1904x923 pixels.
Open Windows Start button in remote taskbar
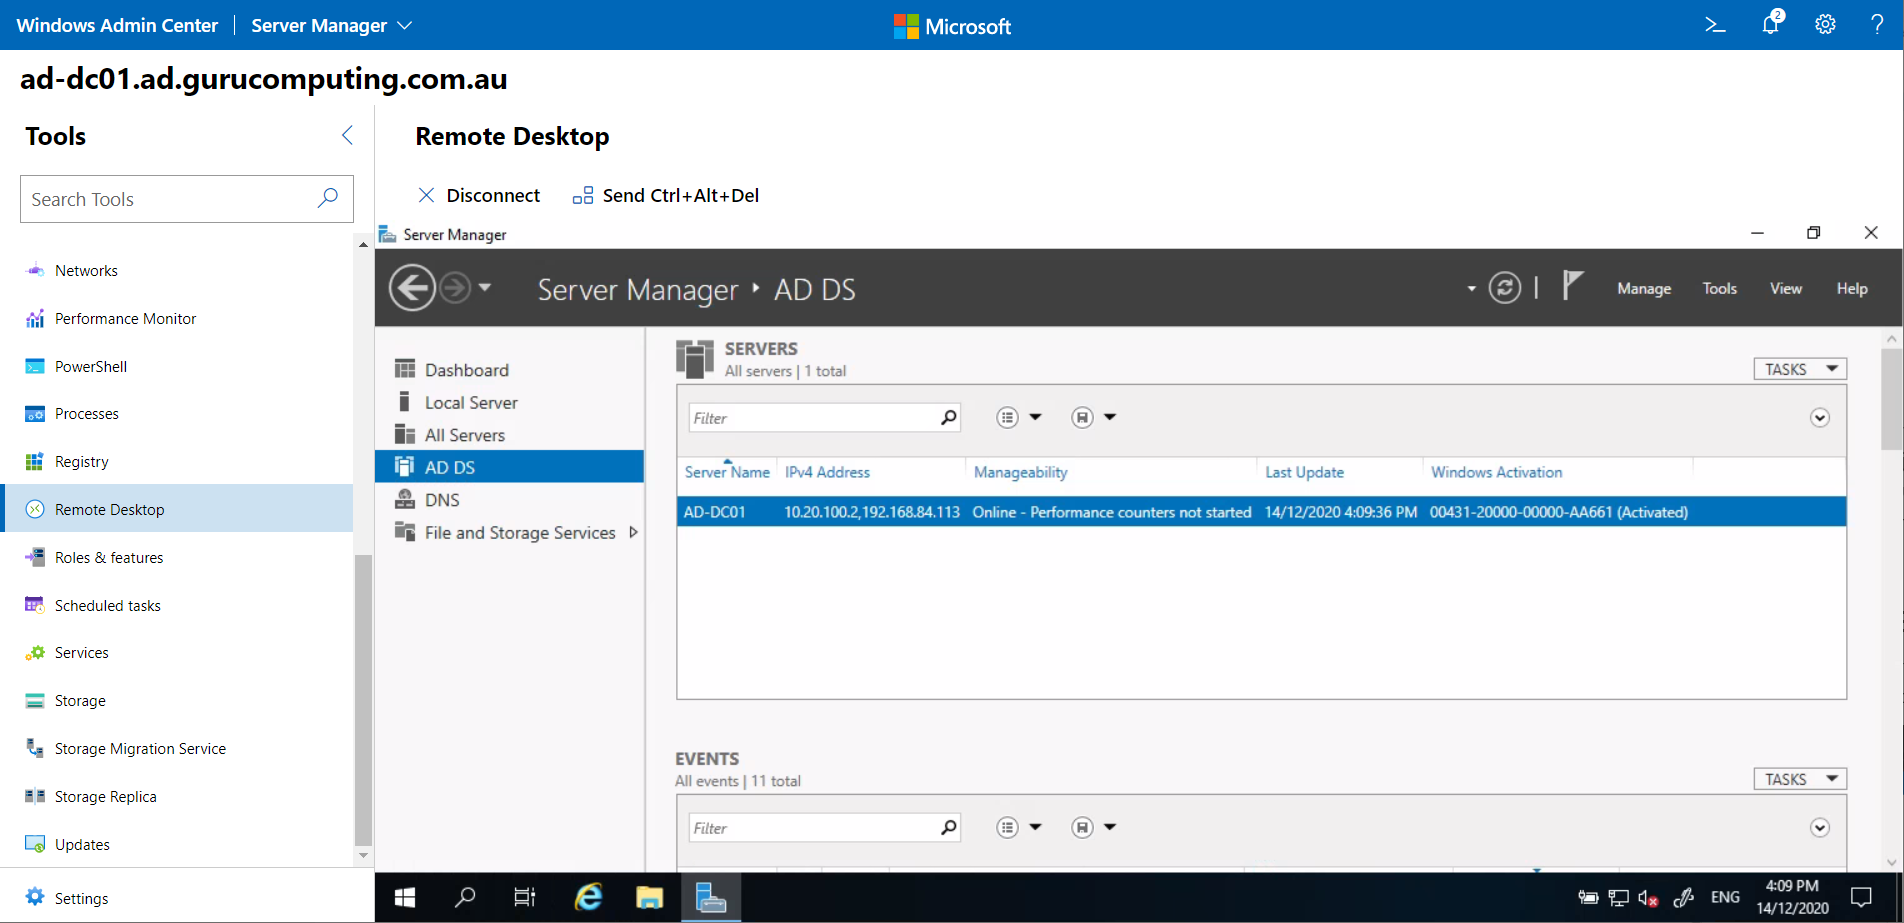click(x=405, y=897)
